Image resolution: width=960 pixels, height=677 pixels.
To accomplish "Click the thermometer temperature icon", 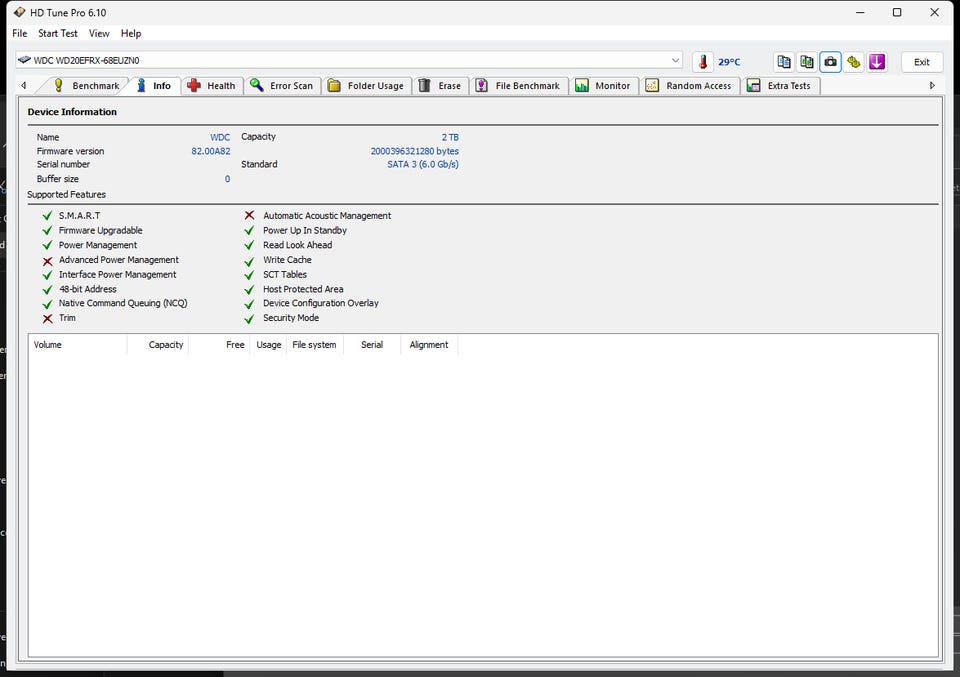I will pos(703,62).
